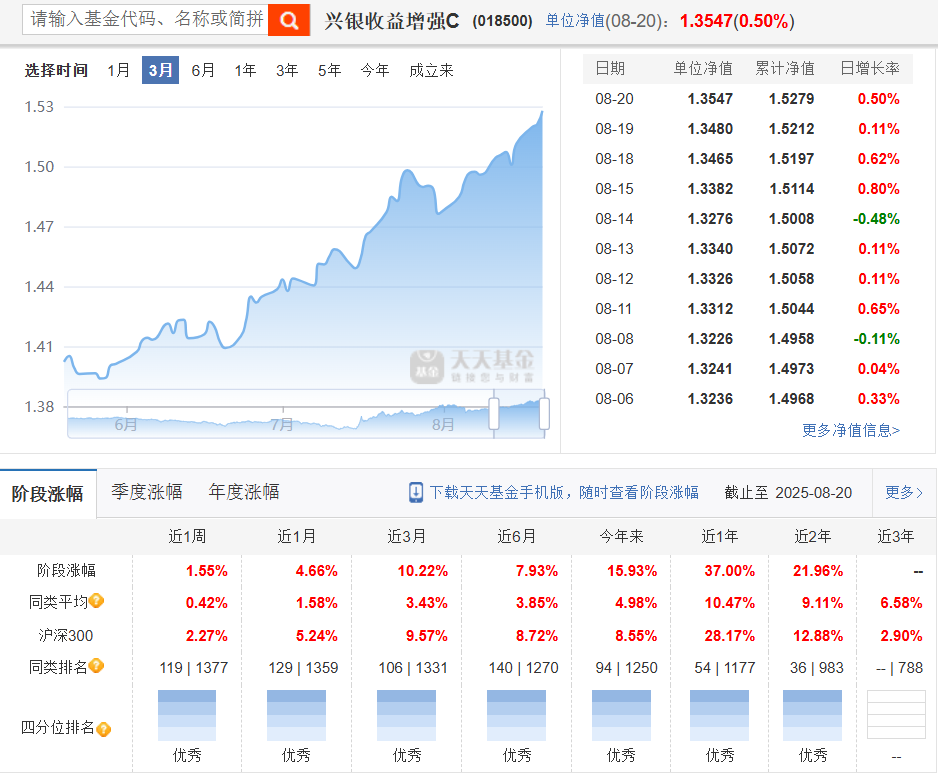Select the 6月 time range
938x774 pixels.
pos(203,71)
